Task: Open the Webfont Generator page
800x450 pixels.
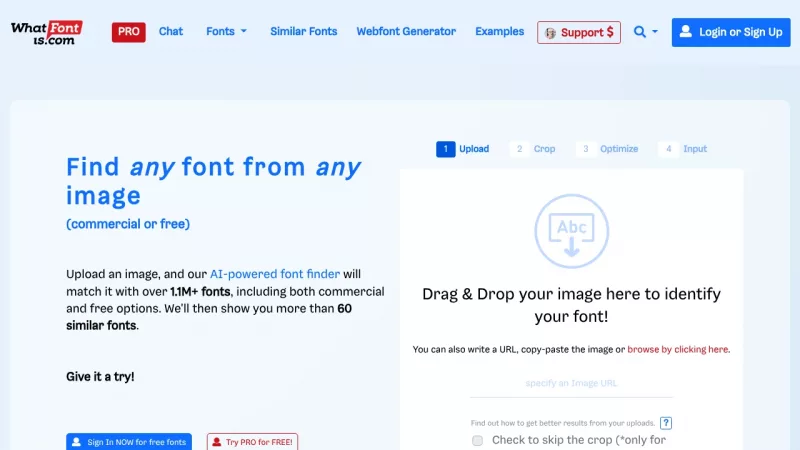Action: coord(406,32)
